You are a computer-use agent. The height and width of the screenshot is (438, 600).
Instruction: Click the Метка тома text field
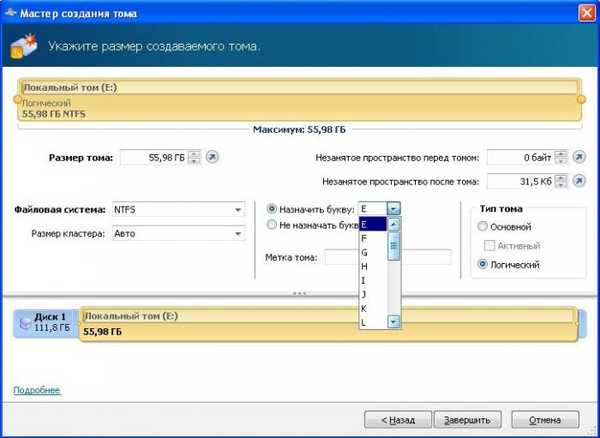click(388, 257)
